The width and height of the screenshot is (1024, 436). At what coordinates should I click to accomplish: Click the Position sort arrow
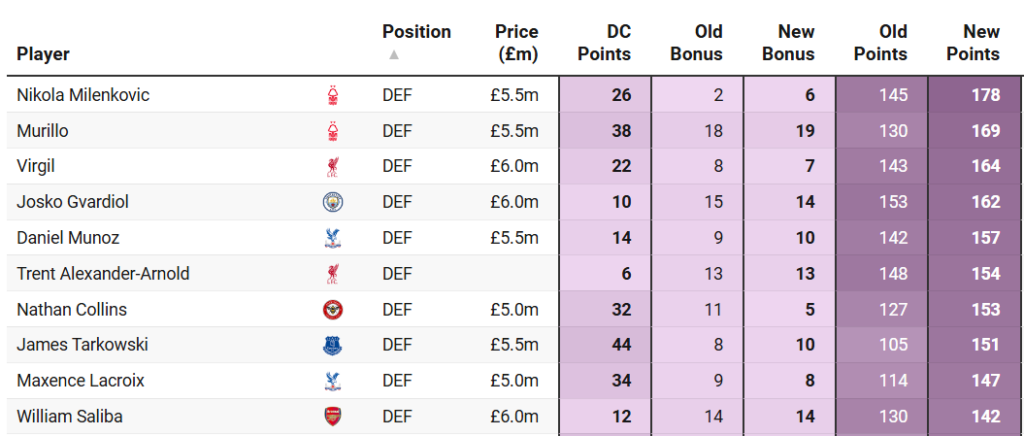tap(394, 55)
